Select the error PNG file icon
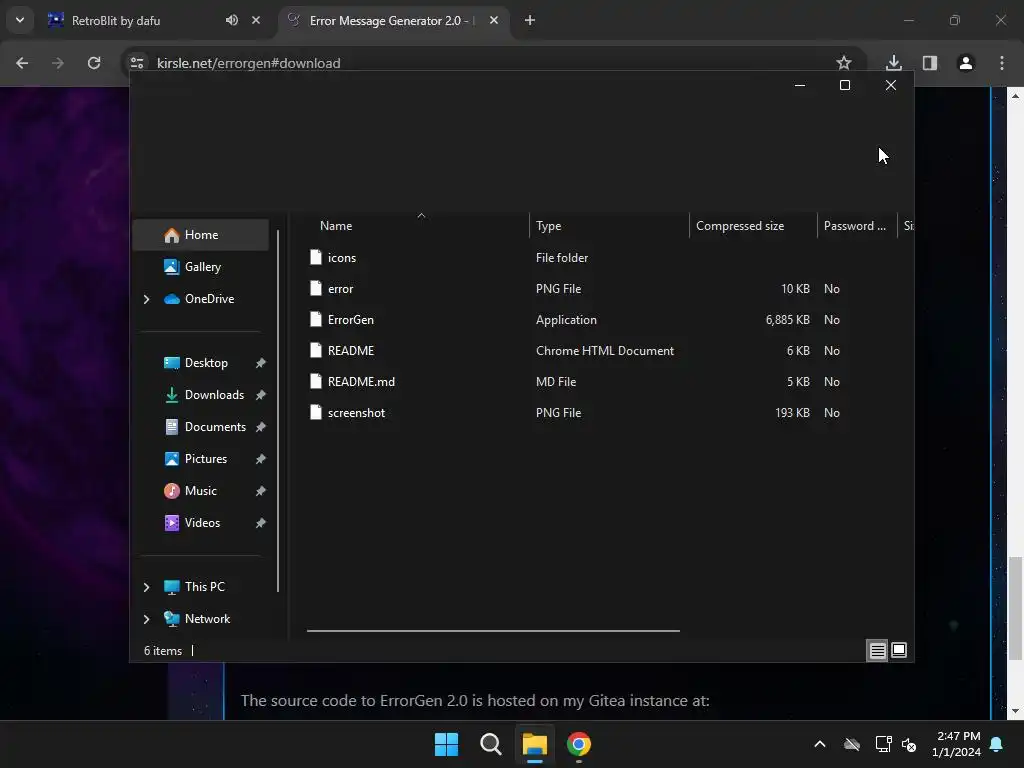The image size is (1024, 768). click(316, 288)
